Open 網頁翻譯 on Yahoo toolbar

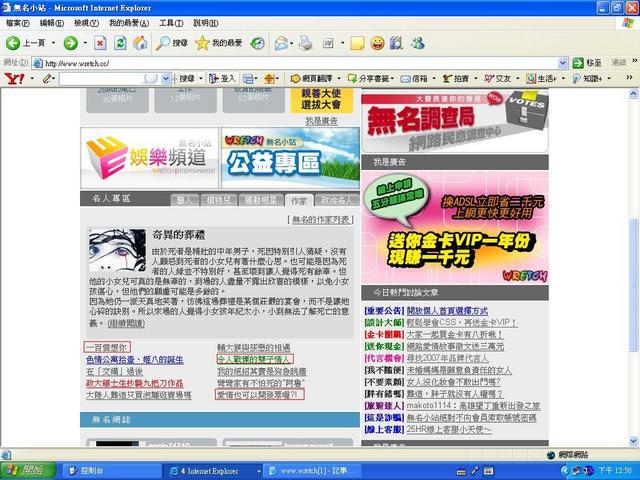pos(311,78)
